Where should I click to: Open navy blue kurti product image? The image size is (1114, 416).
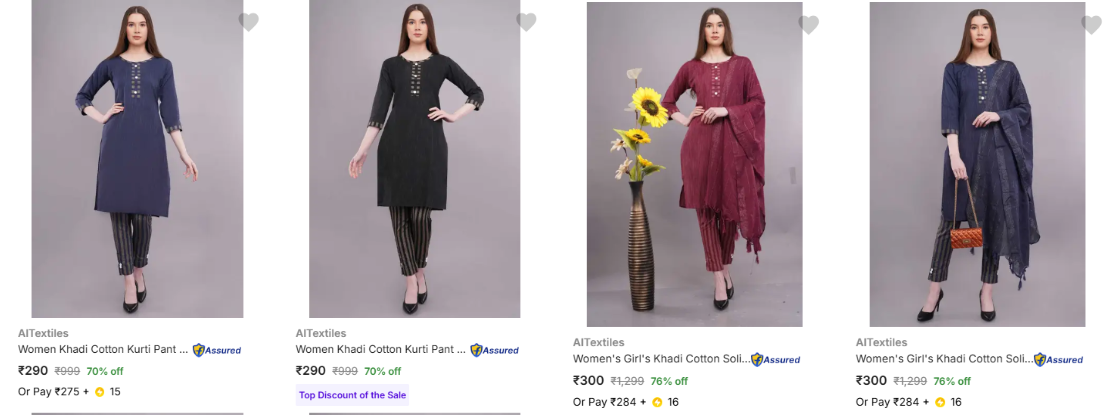(x=138, y=160)
